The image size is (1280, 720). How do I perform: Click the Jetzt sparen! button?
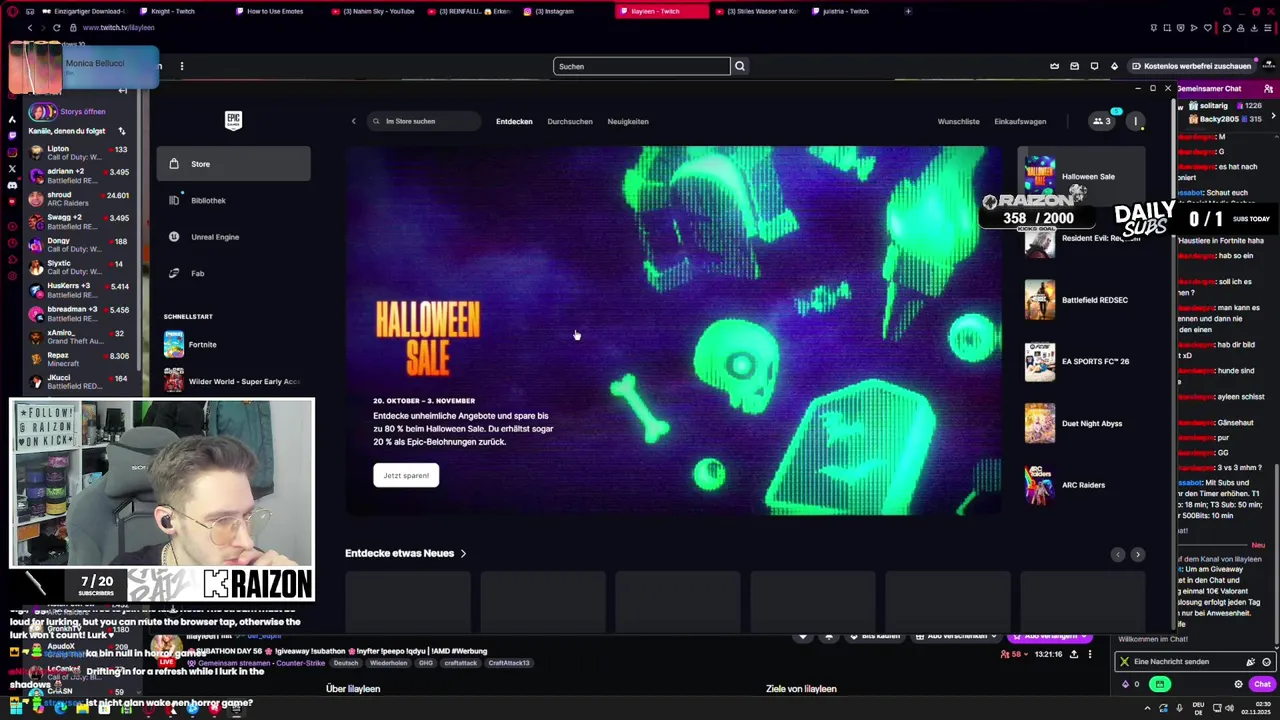pos(406,475)
